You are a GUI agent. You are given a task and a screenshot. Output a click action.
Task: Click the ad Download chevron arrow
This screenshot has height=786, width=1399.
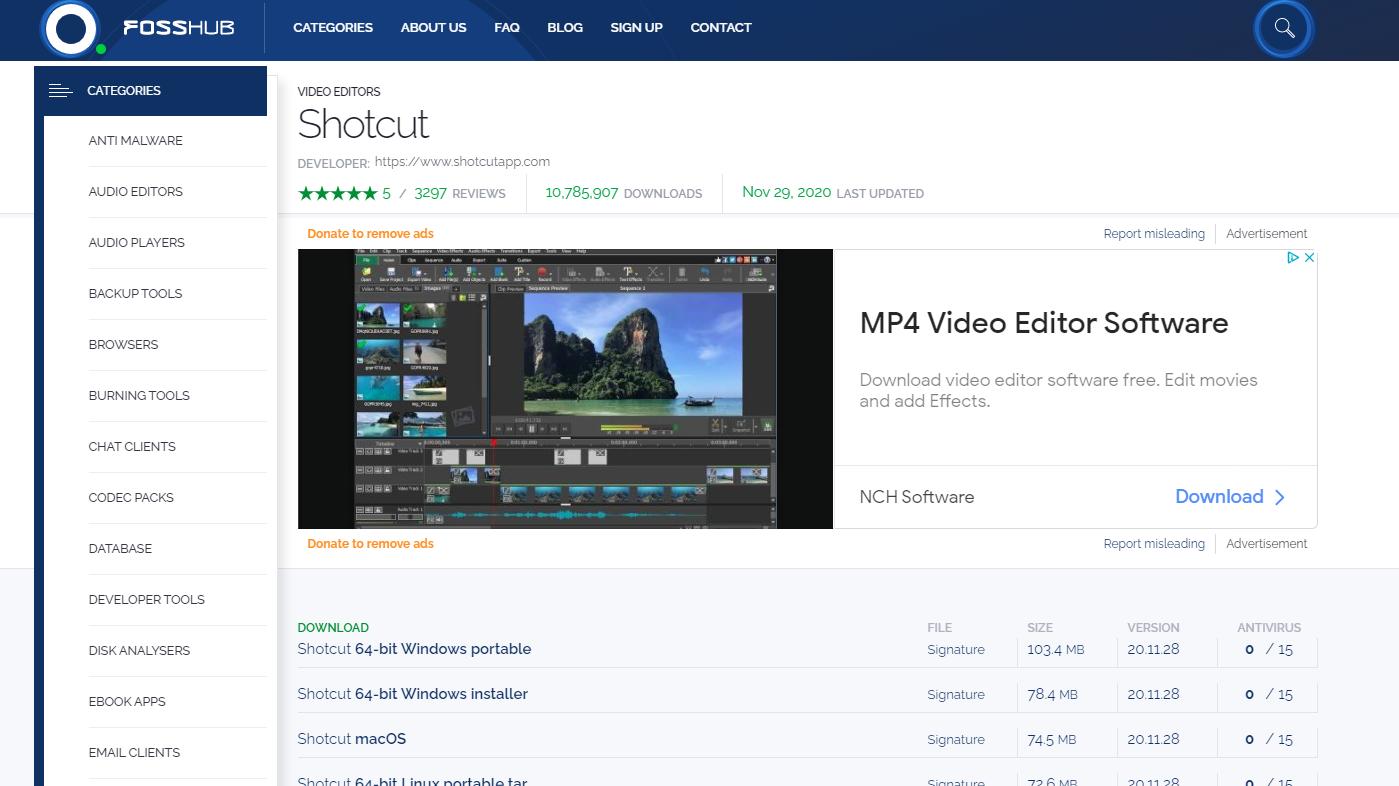[1280, 497]
